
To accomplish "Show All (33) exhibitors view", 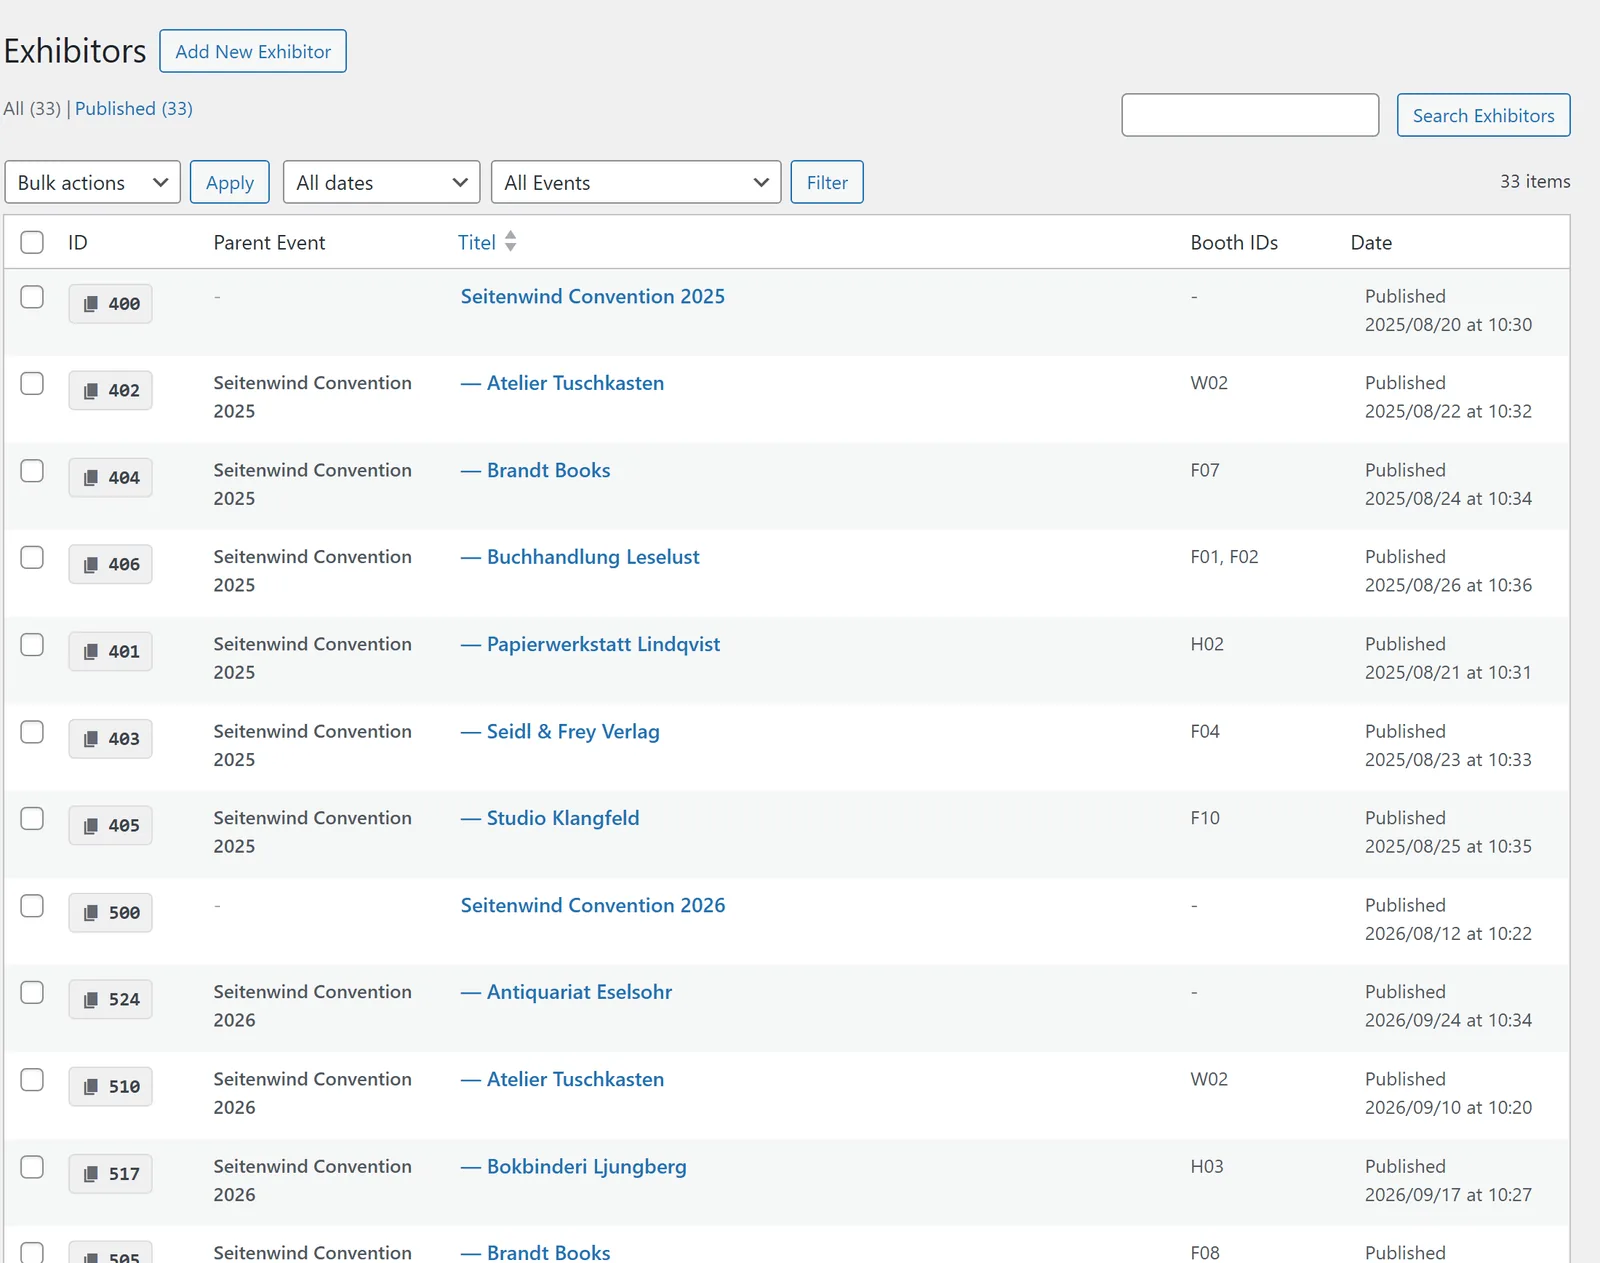I will click(x=32, y=108).
